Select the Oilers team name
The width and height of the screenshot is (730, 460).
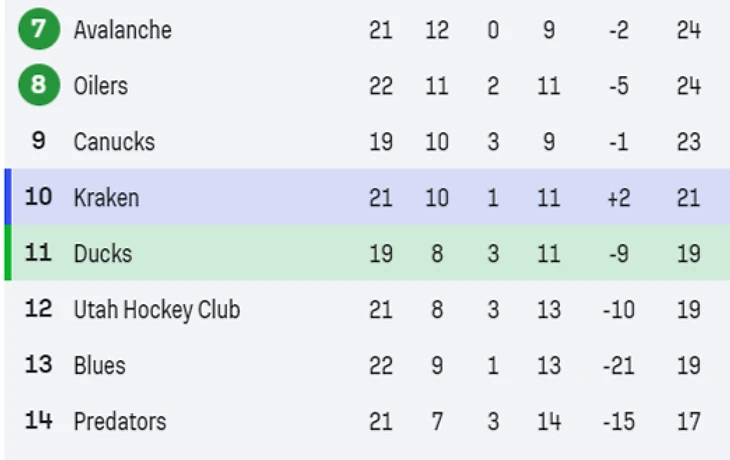pos(100,86)
